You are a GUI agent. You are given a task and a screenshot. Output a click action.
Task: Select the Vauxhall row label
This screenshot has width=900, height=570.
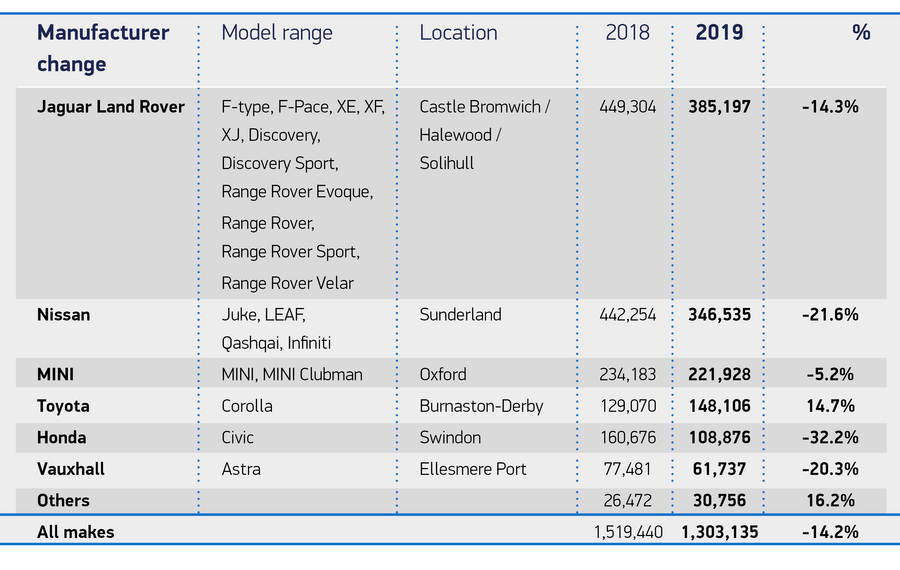point(70,469)
